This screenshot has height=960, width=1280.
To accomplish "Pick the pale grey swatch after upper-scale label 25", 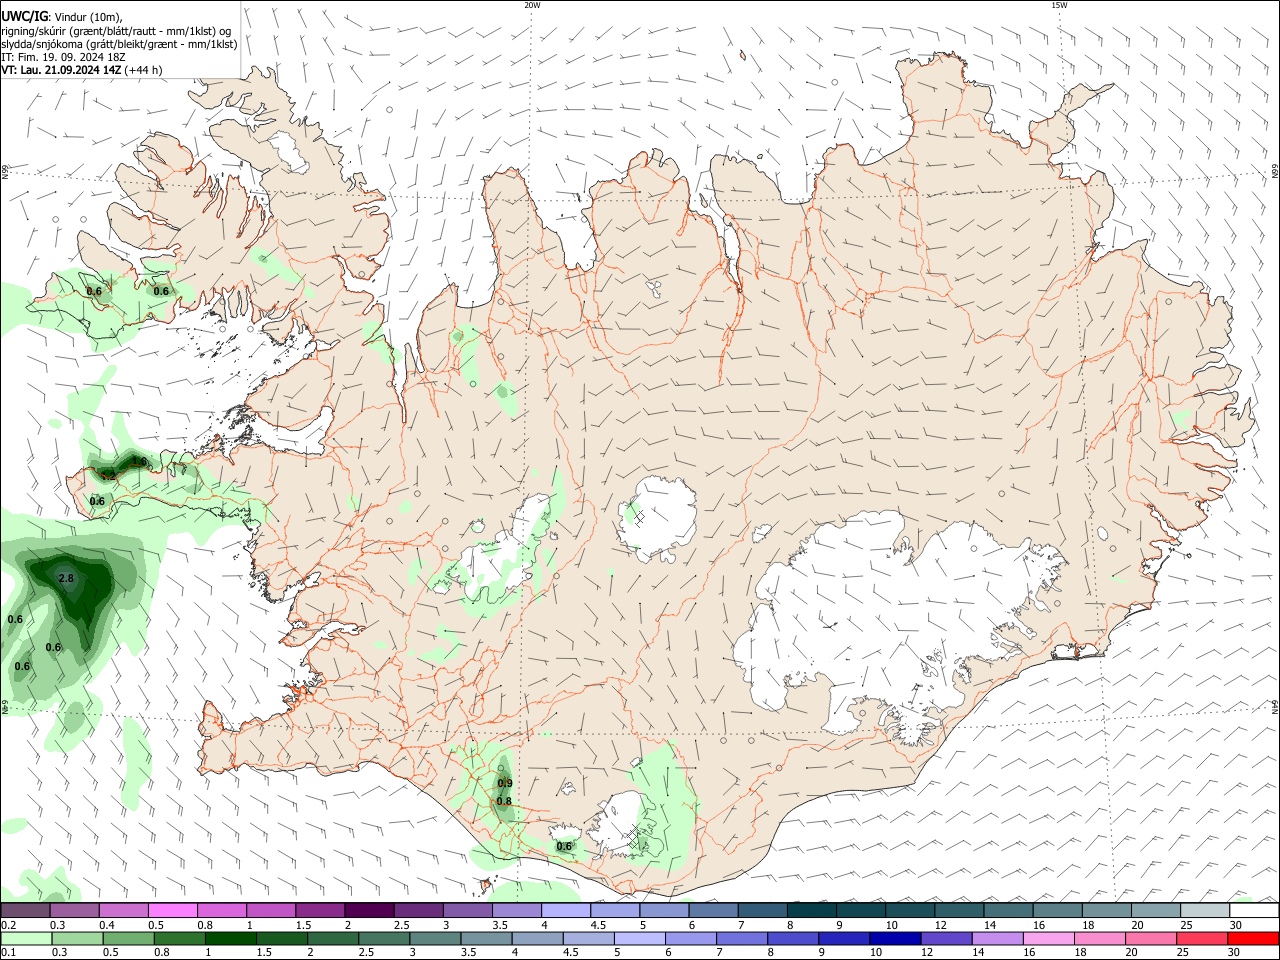I will (1205, 910).
